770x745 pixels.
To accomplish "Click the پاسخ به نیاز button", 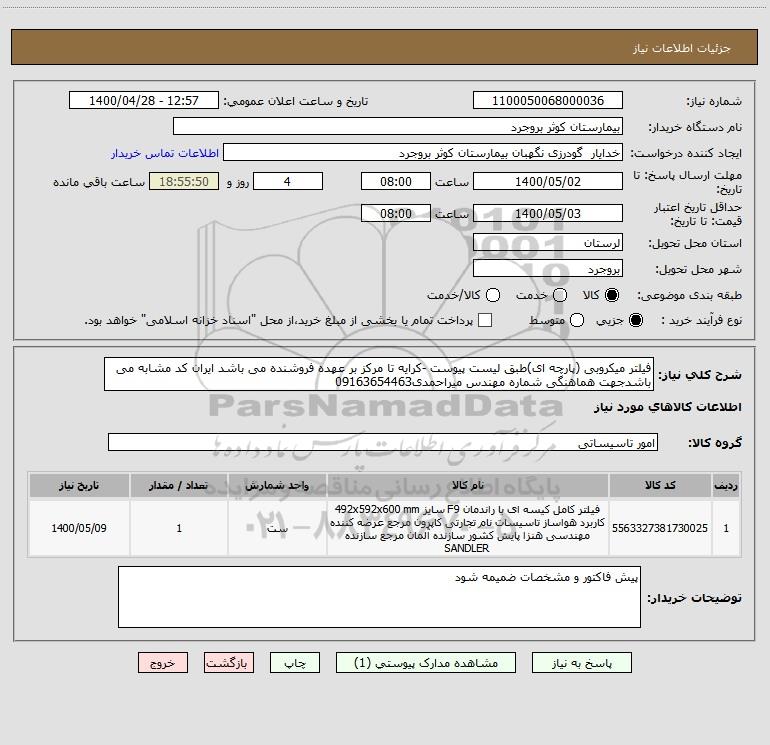I will (582, 663).
